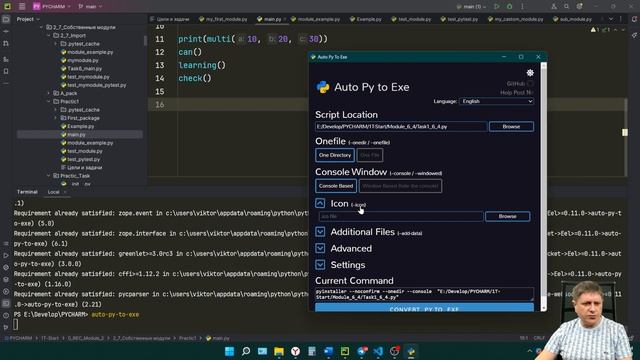640x360 pixels.
Task: Open the GitHub link in Auto Py to Exe
Action: point(520,83)
